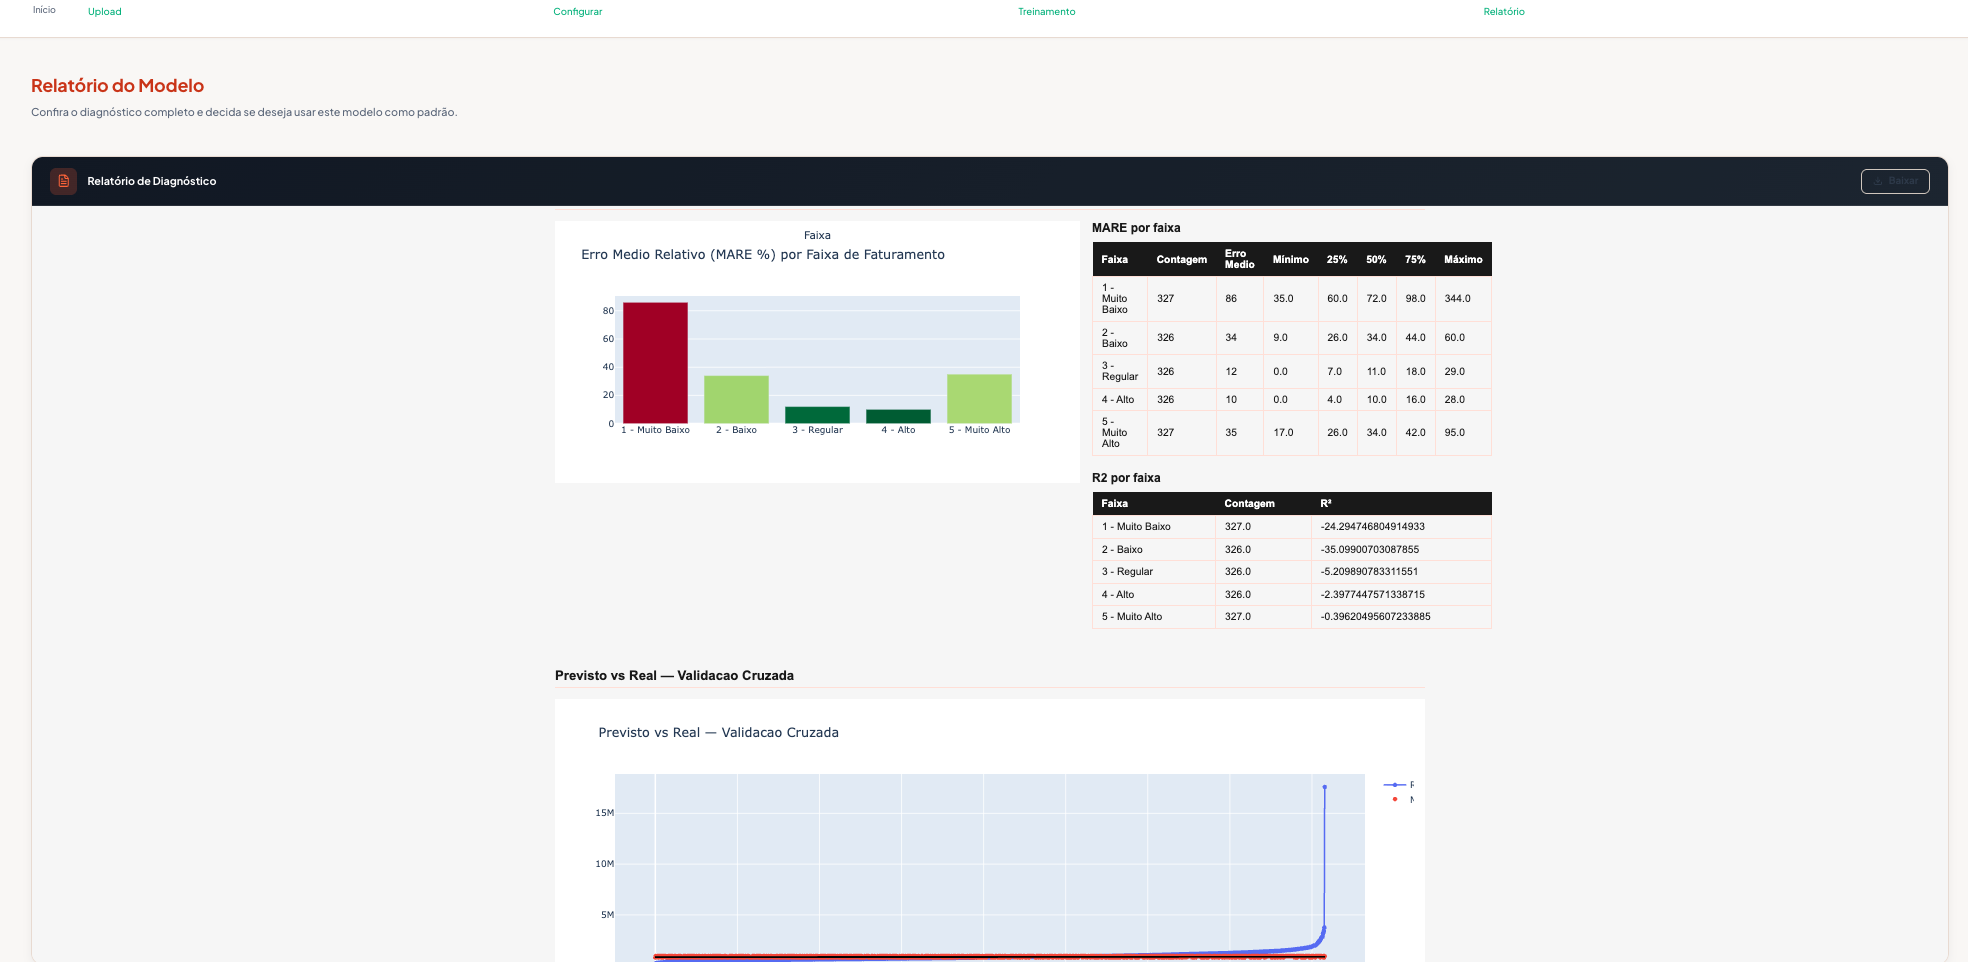The image size is (1968, 962).
Task: Click the light green 2 - Baixo bar
Action: click(736, 399)
